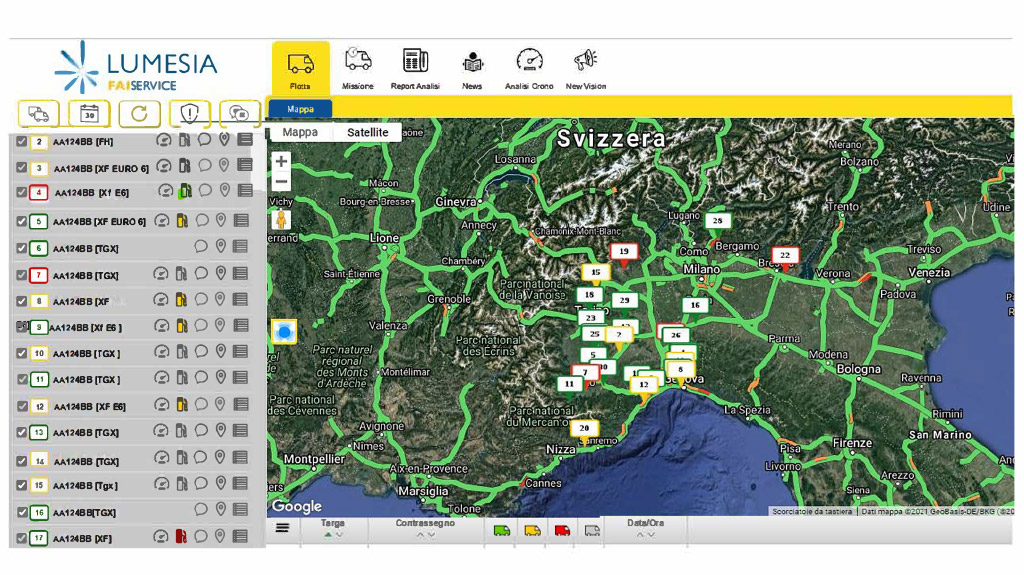Open the chat messages icon button

tap(240, 114)
